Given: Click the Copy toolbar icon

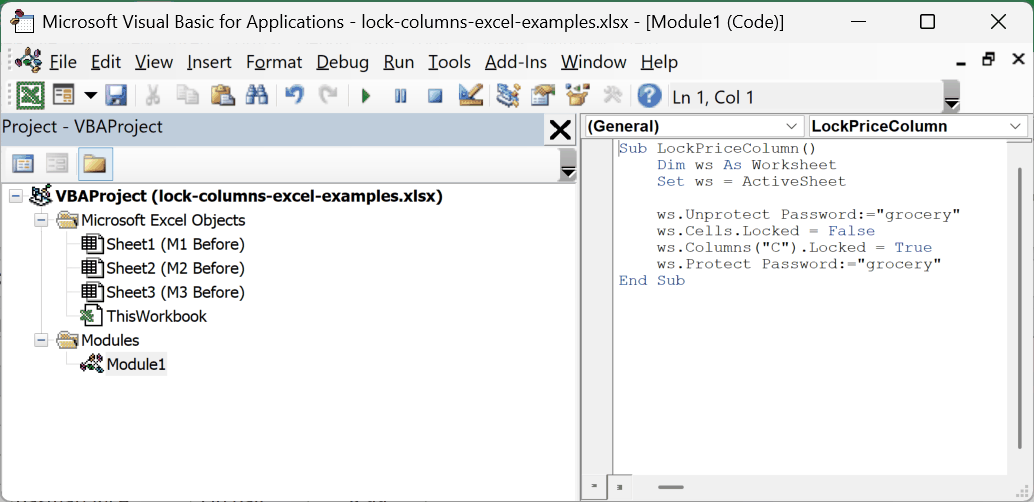Looking at the screenshot, I should coord(188,96).
